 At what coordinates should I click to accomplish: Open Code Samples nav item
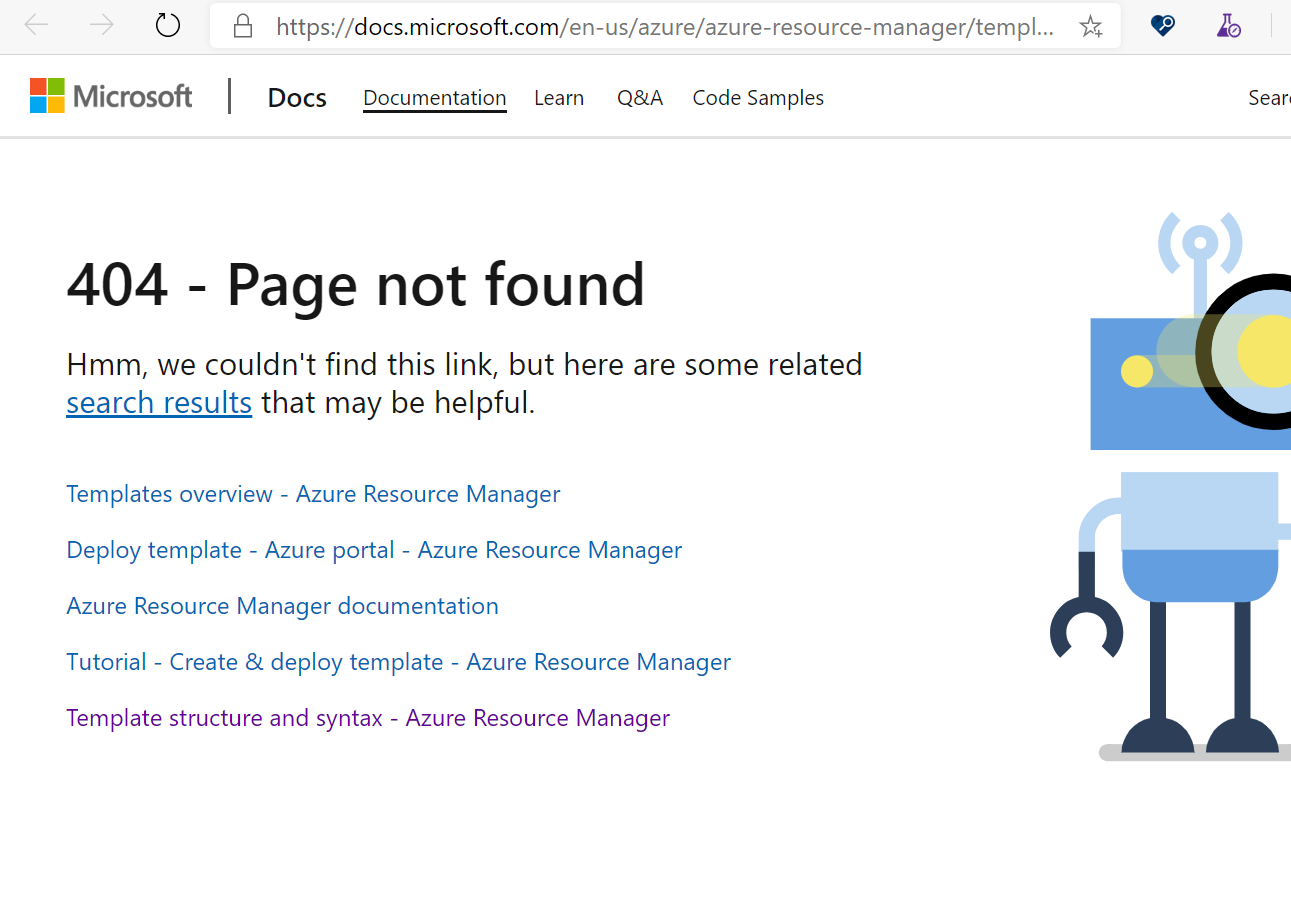[758, 98]
